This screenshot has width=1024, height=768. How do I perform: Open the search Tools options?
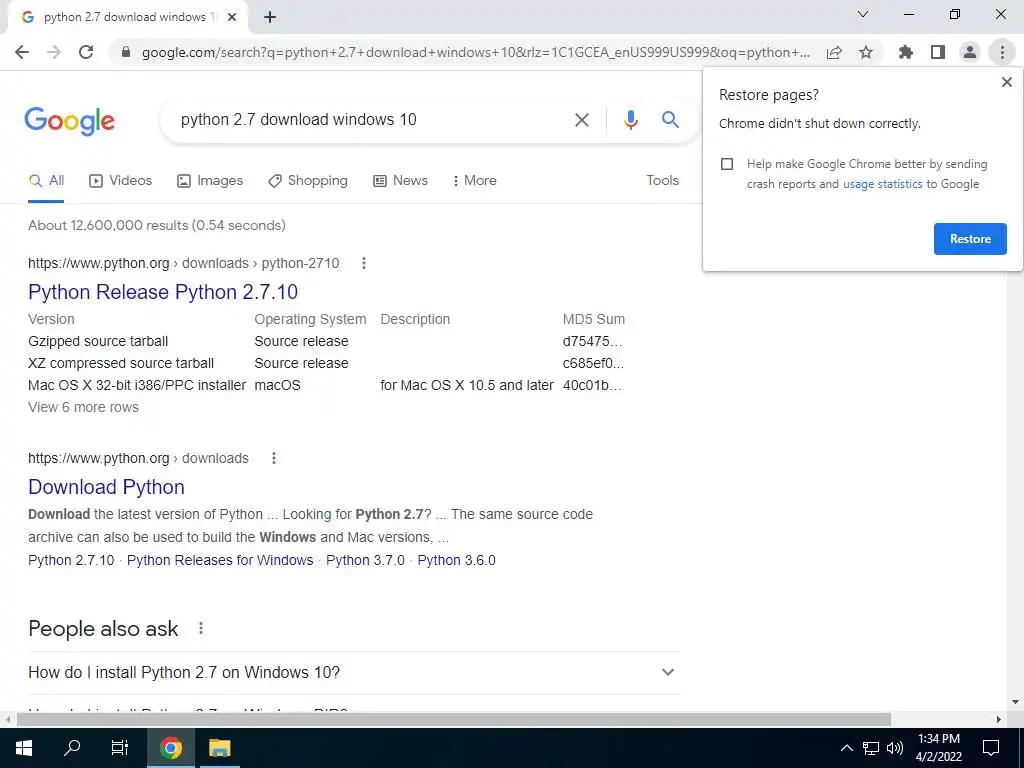[x=662, y=181]
